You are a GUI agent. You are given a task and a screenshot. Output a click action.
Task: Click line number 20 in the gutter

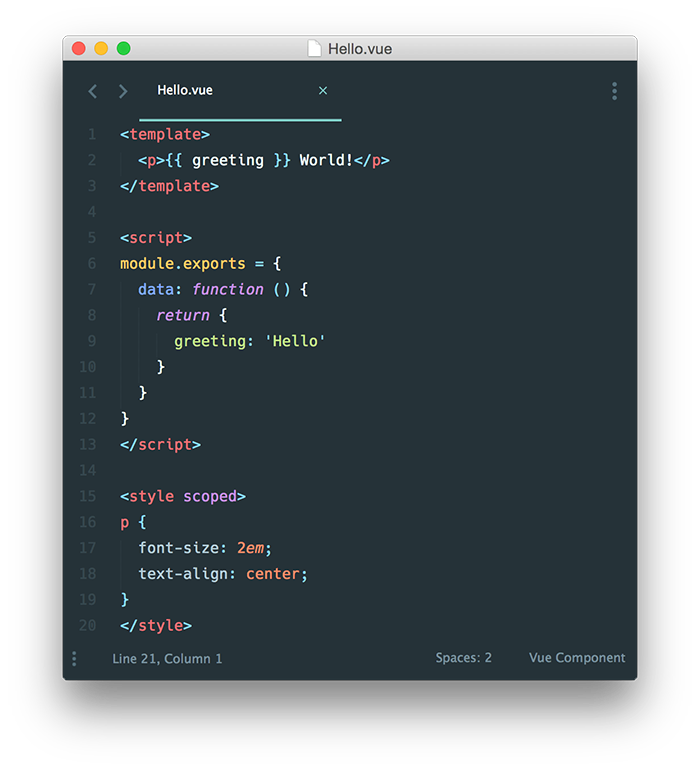click(x=87, y=626)
